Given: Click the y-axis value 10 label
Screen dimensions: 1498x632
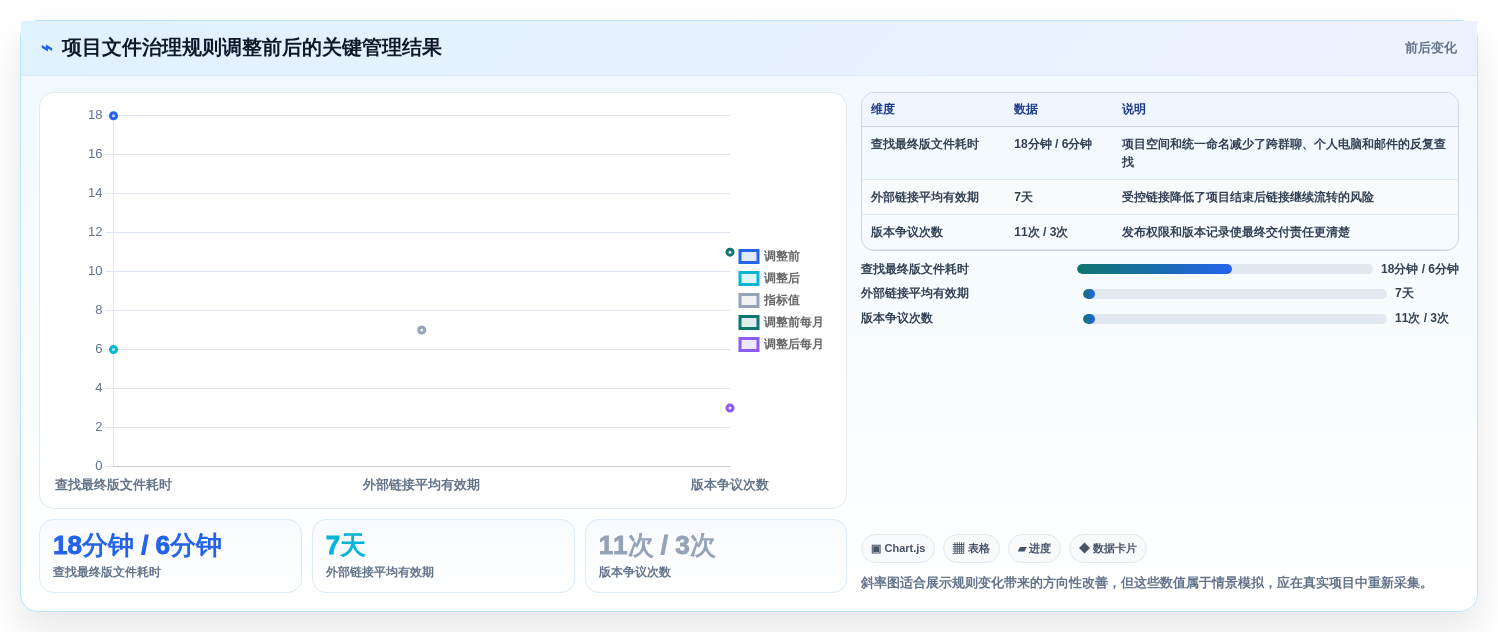Looking at the screenshot, I should [95, 271].
